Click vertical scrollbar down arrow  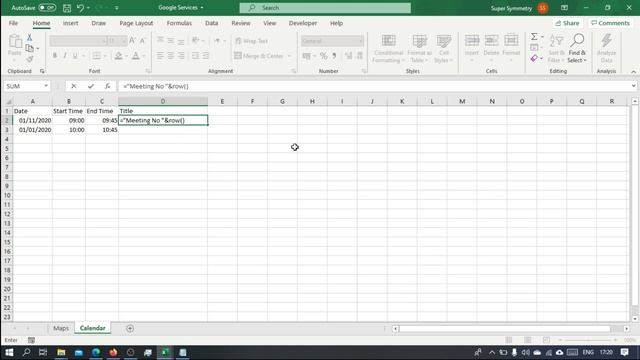(x=635, y=319)
